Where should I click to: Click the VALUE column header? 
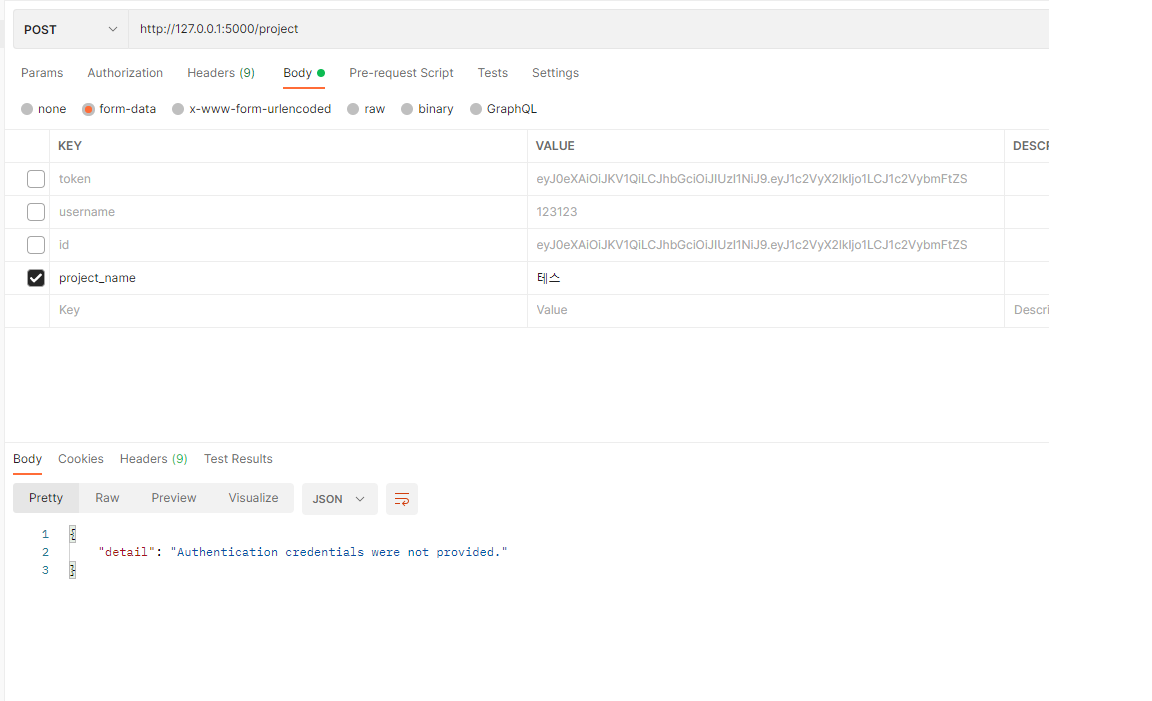tap(555, 145)
